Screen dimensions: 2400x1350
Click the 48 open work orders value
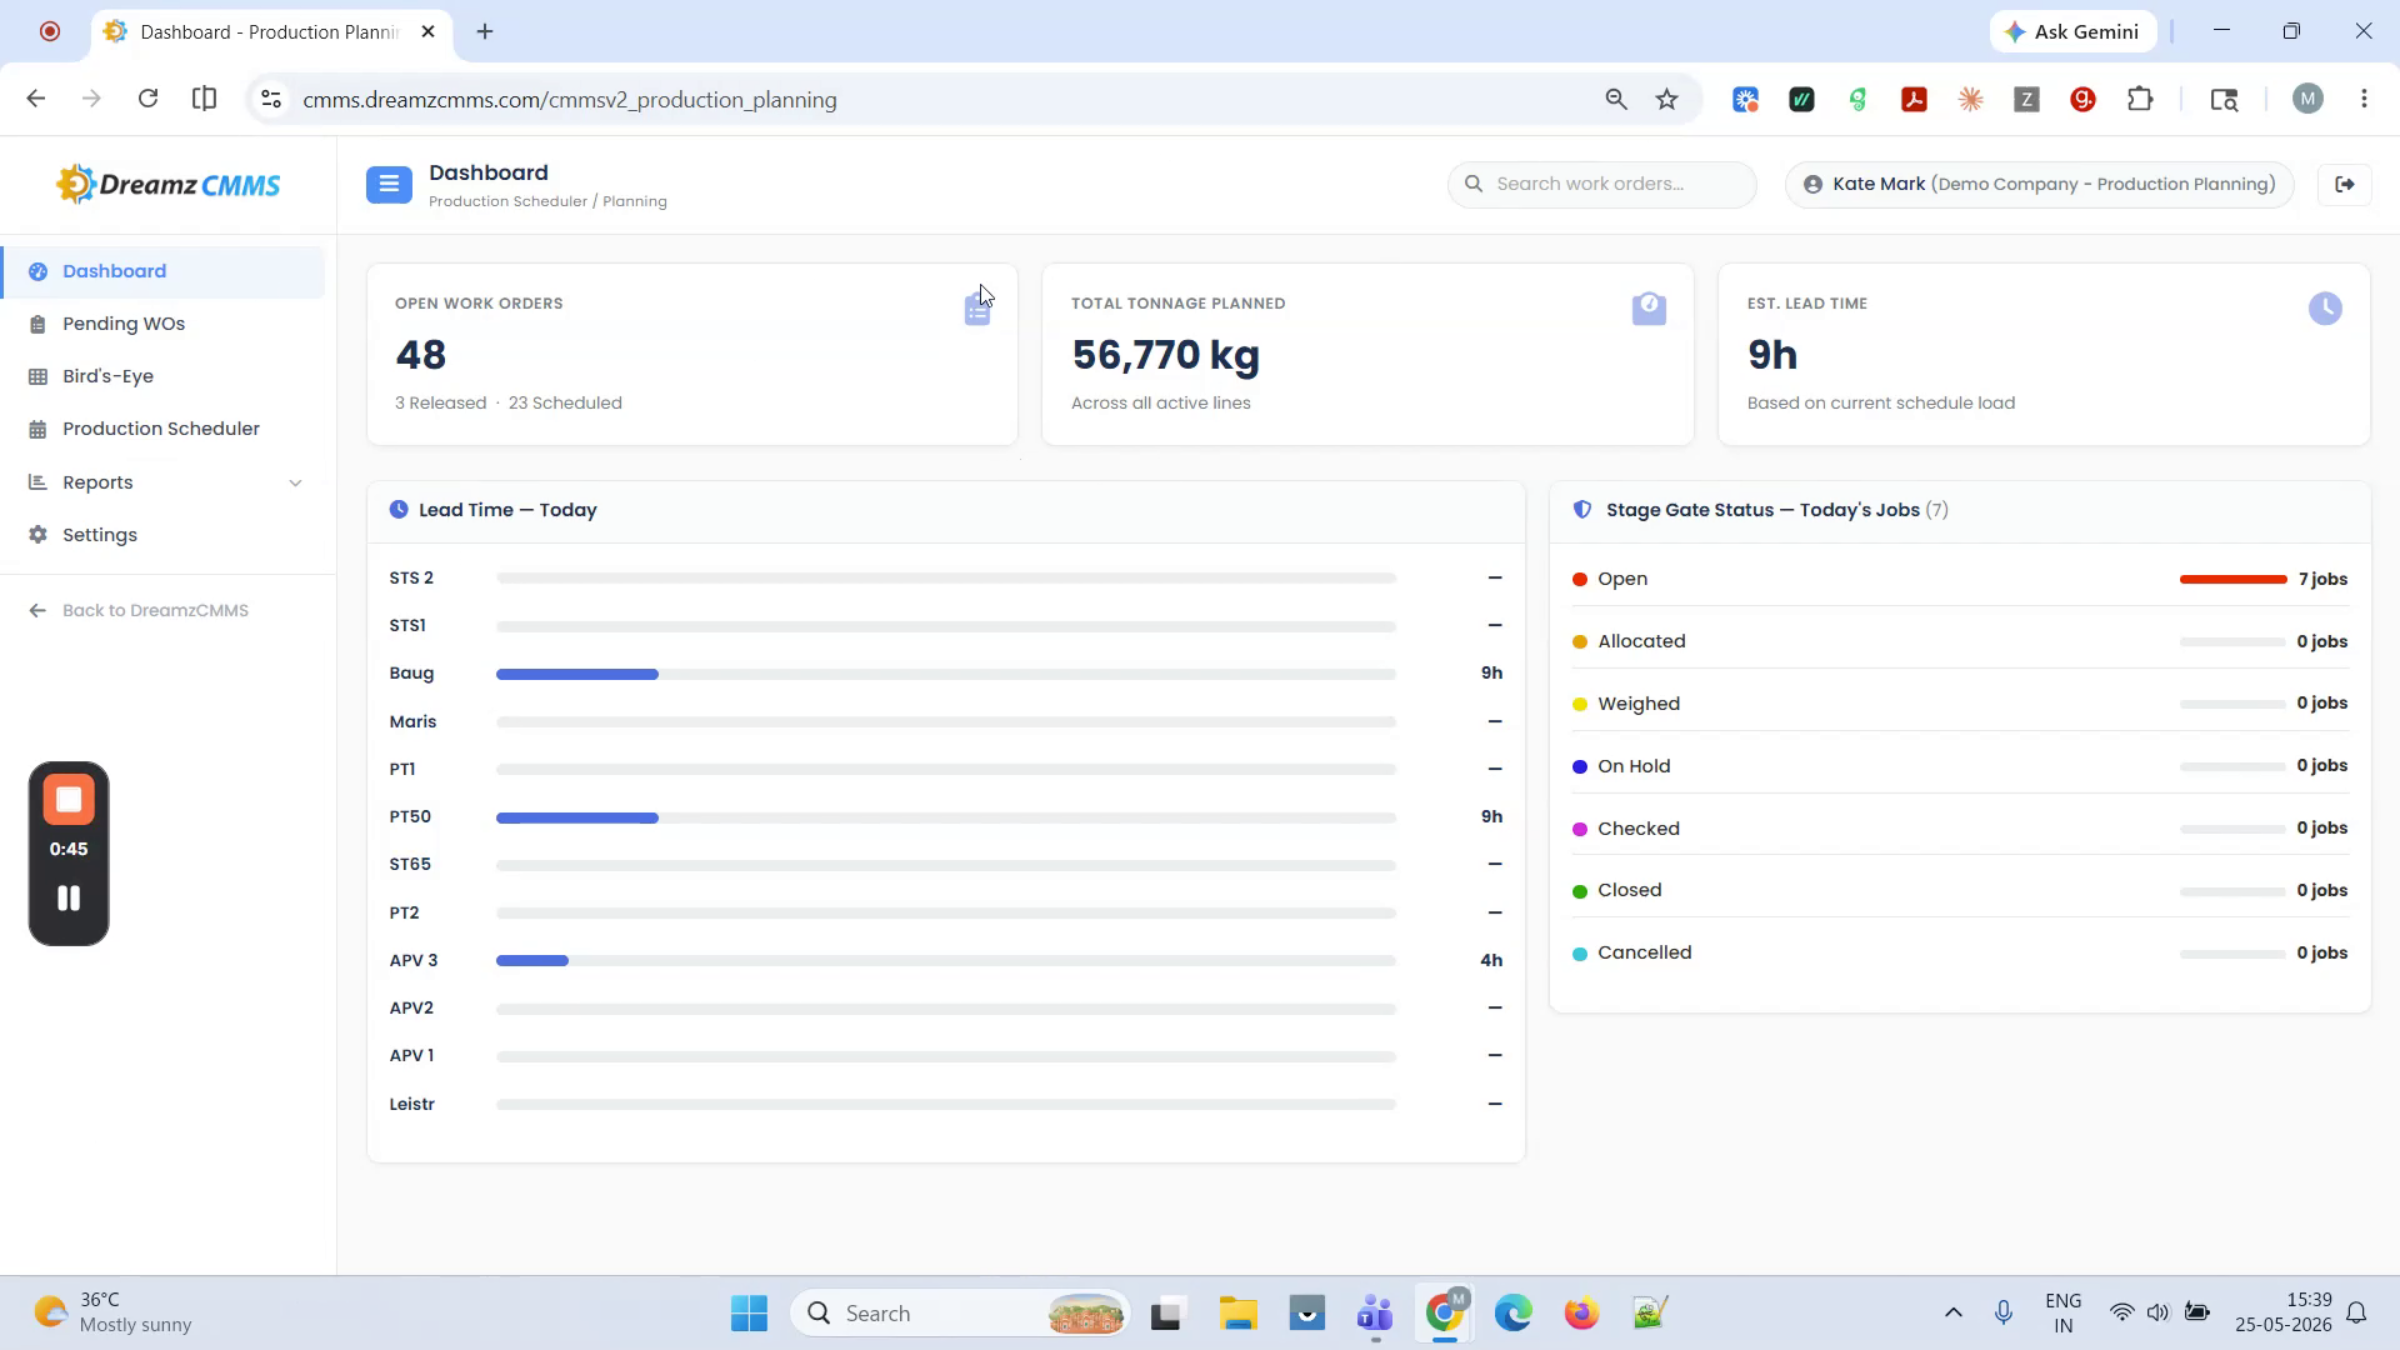421,355
